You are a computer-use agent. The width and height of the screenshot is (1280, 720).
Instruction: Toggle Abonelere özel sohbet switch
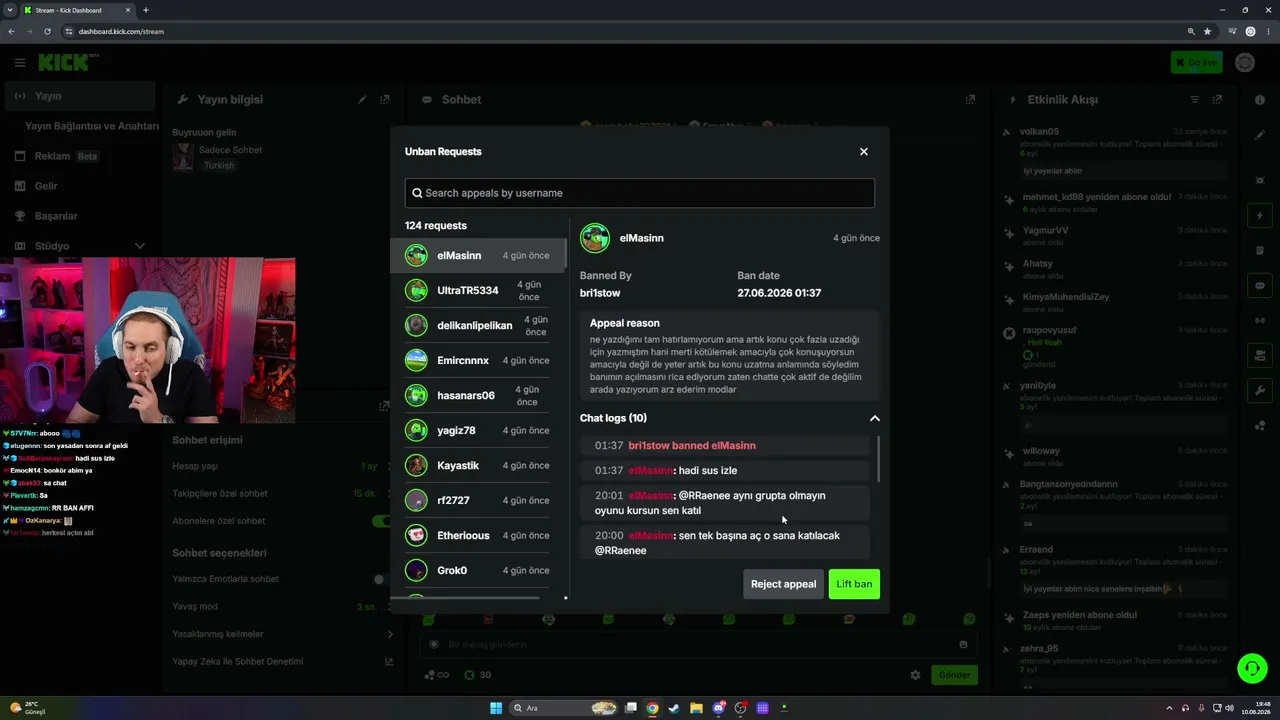point(379,521)
